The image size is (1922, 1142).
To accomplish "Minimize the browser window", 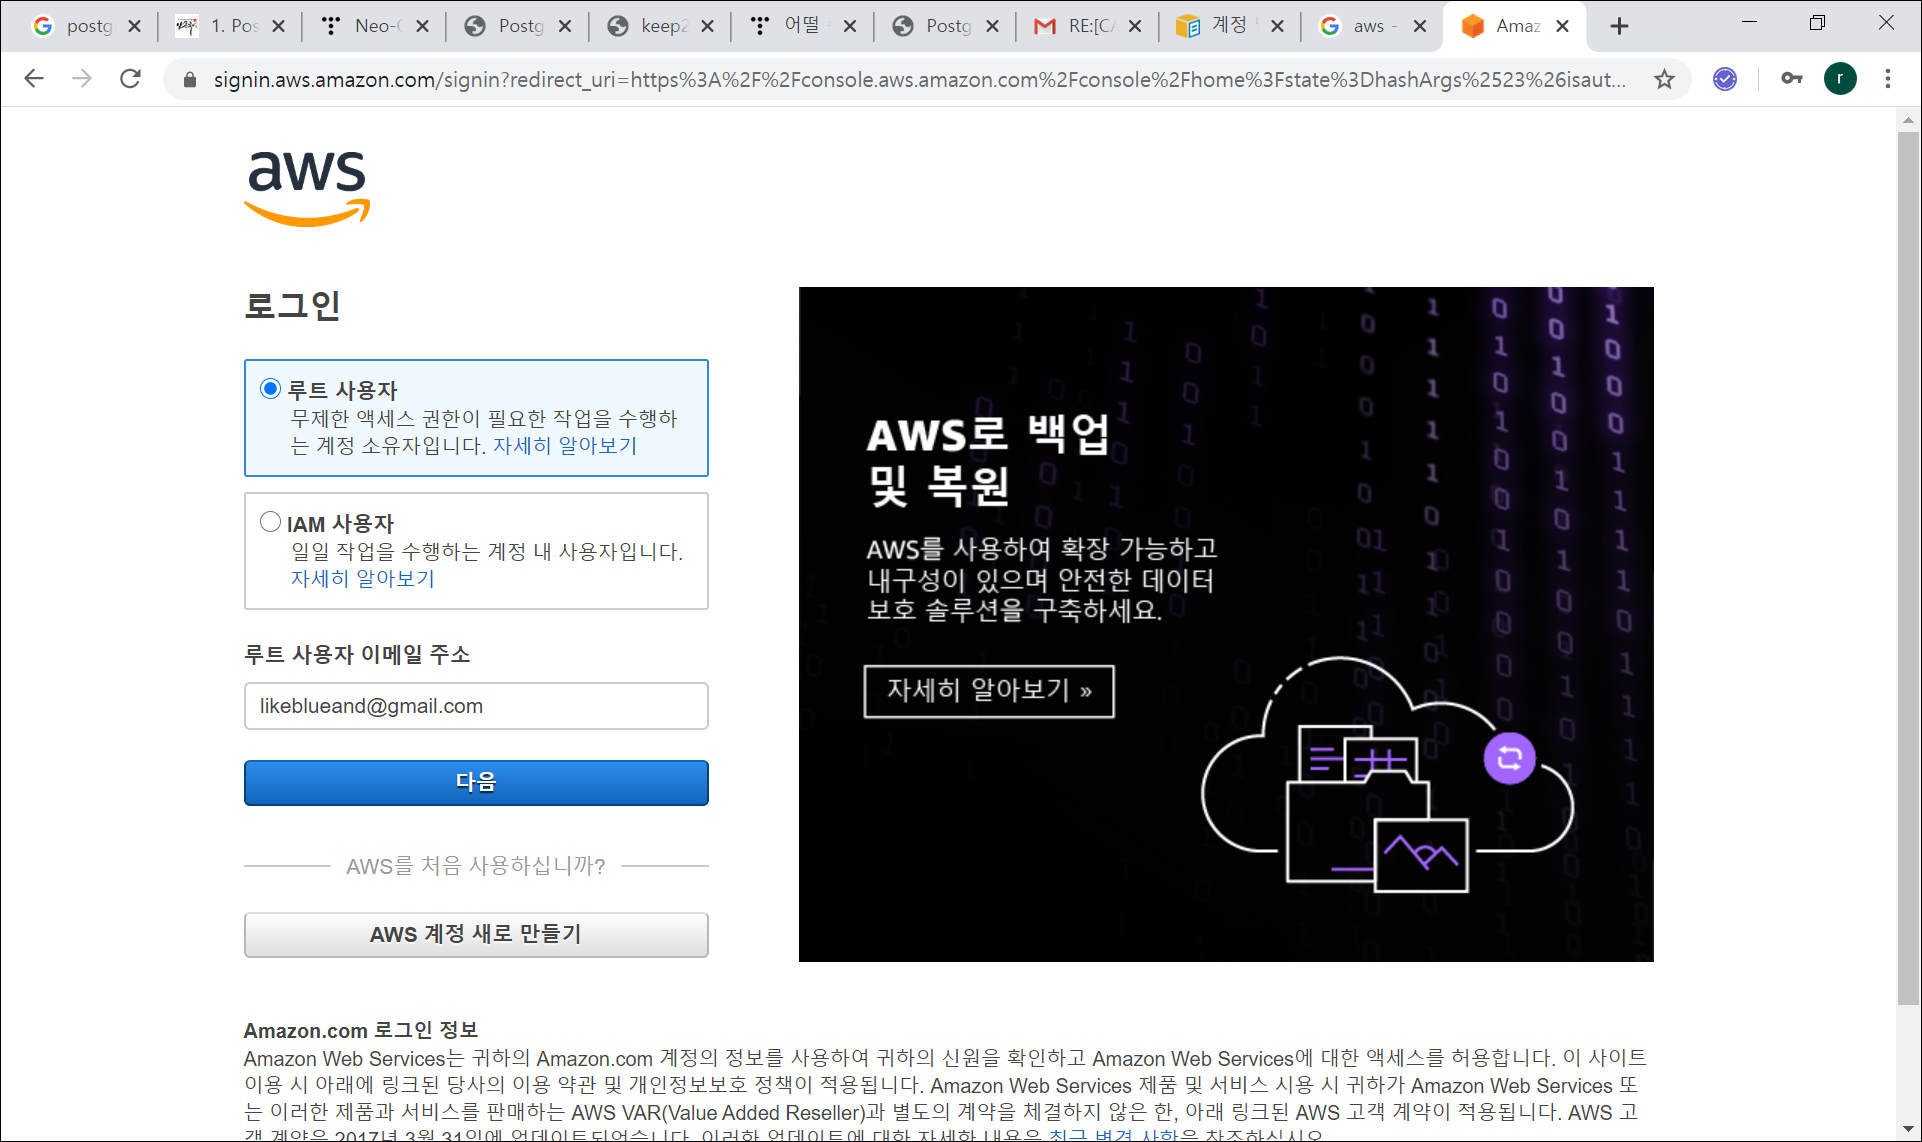I will (x=1749, y=22).
